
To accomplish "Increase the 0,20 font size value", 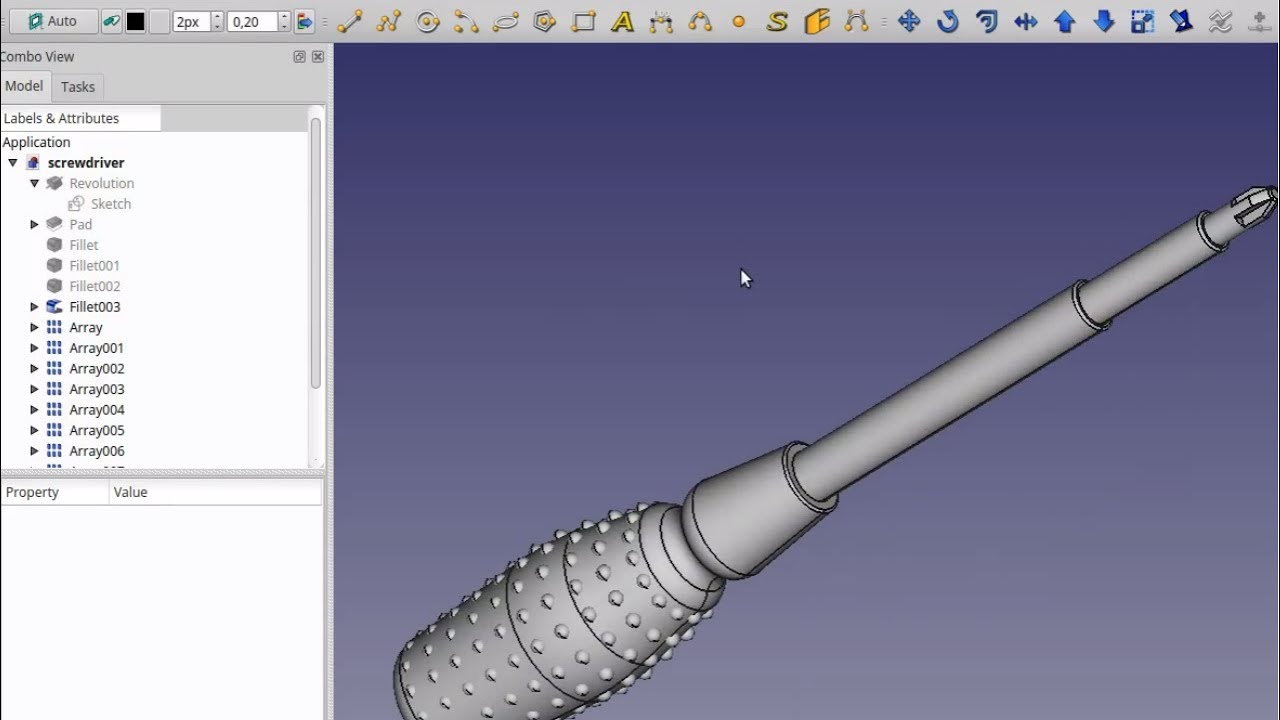I will pos(285,16).
